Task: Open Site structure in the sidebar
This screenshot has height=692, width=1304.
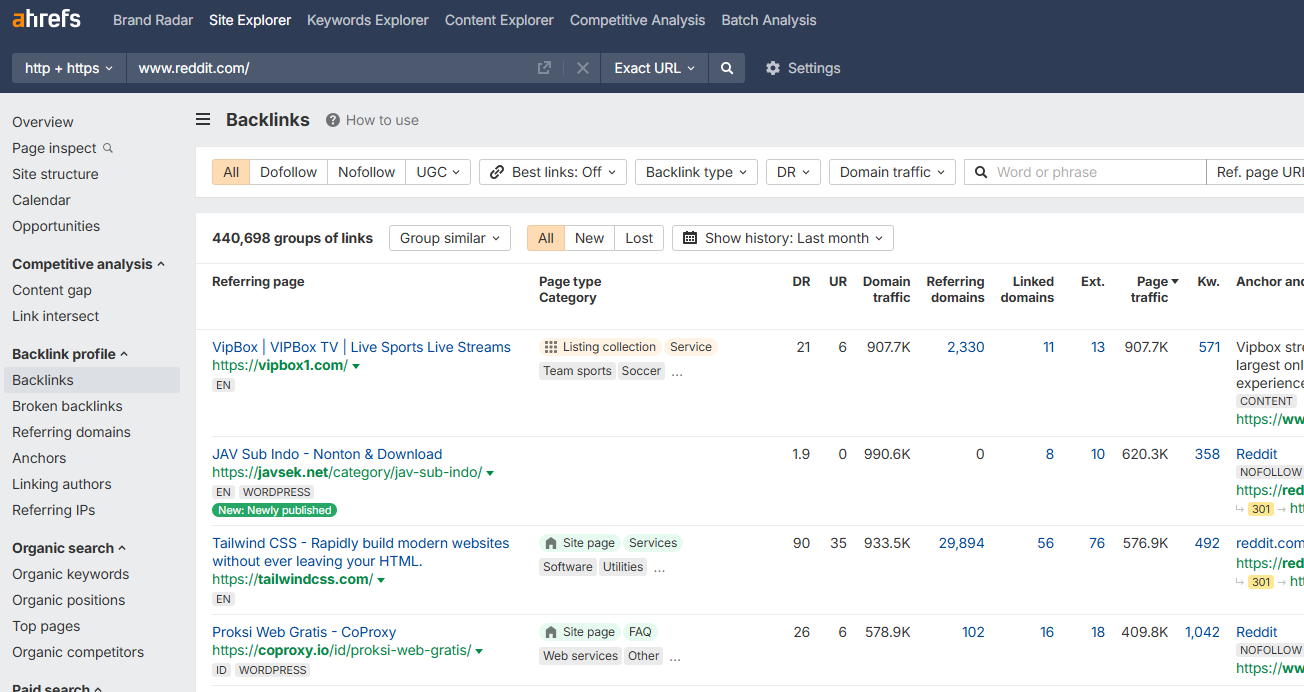Action: [55, 174]
